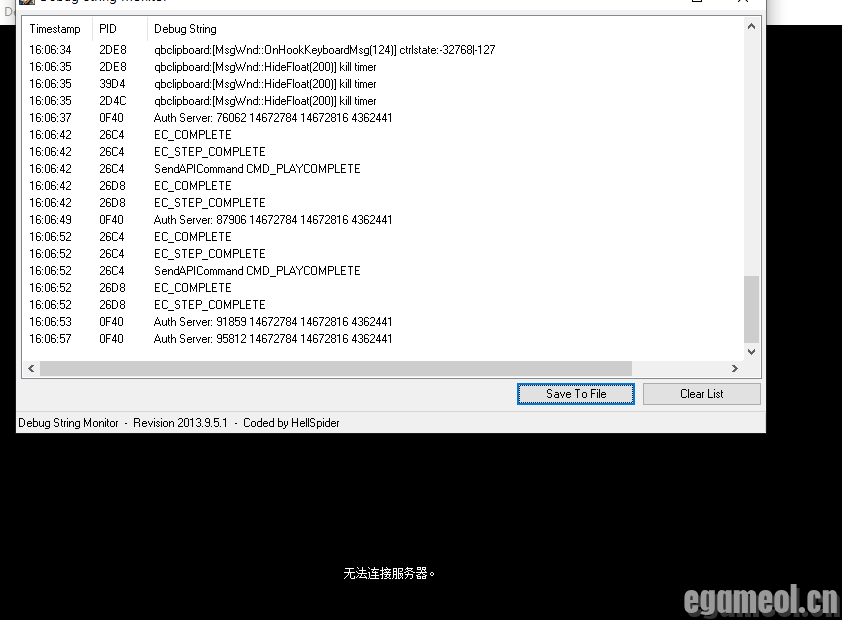This screenshot has width=842, height=620.
Task: Sort entries by the Timestamp column header
Action: (x=56, y=29)
